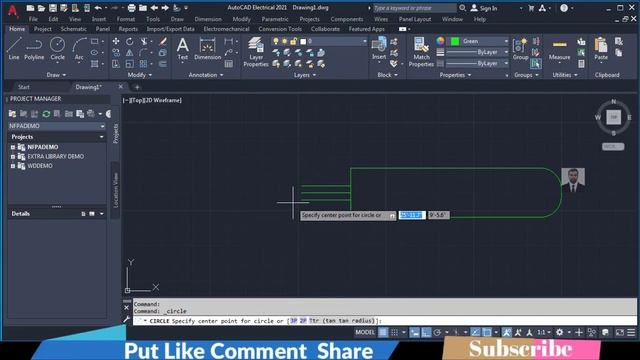The width and height of the screenshot is (640, 360).
Task: Click the Open folder icon in quick access toolbar
Action: (x=41, y=8)
